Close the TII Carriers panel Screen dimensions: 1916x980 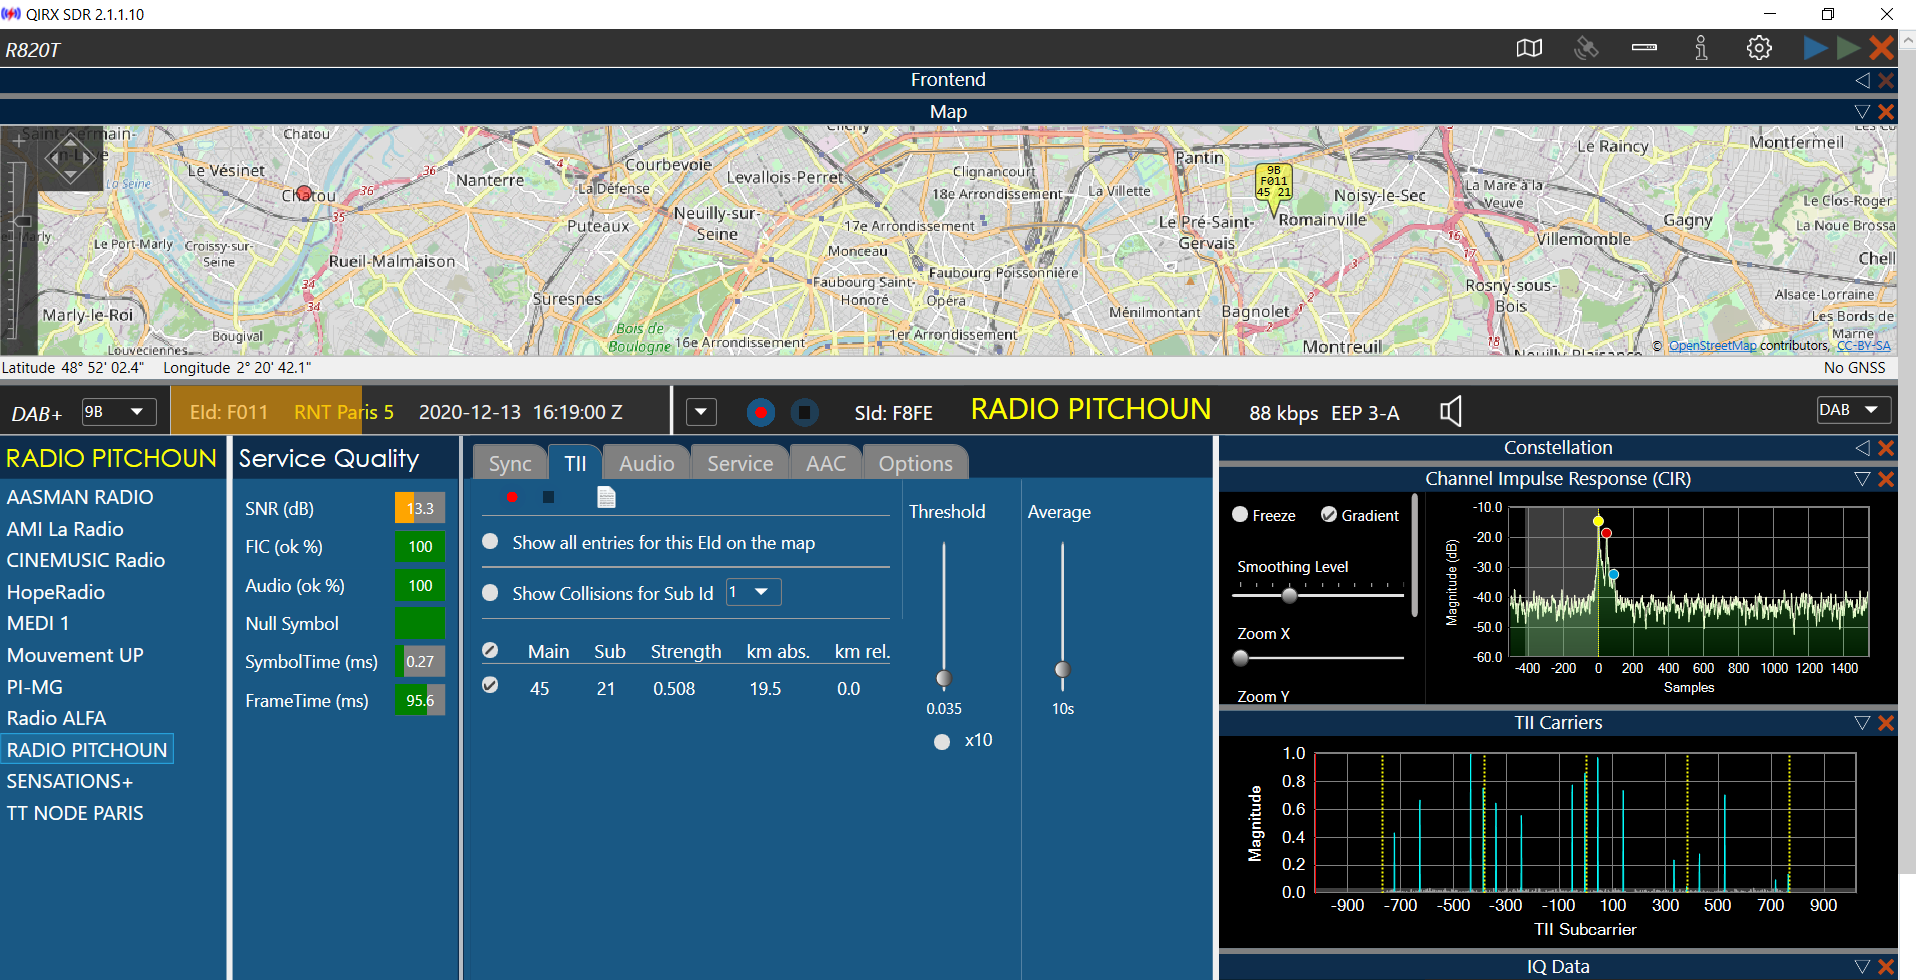pos(1886,723)
